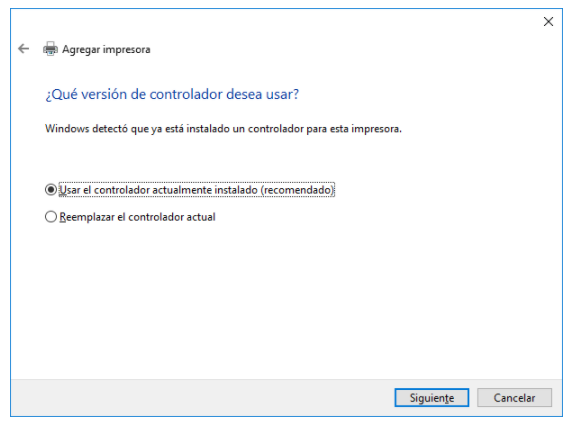Go back using the left arrow

click(x=23, y=49)
